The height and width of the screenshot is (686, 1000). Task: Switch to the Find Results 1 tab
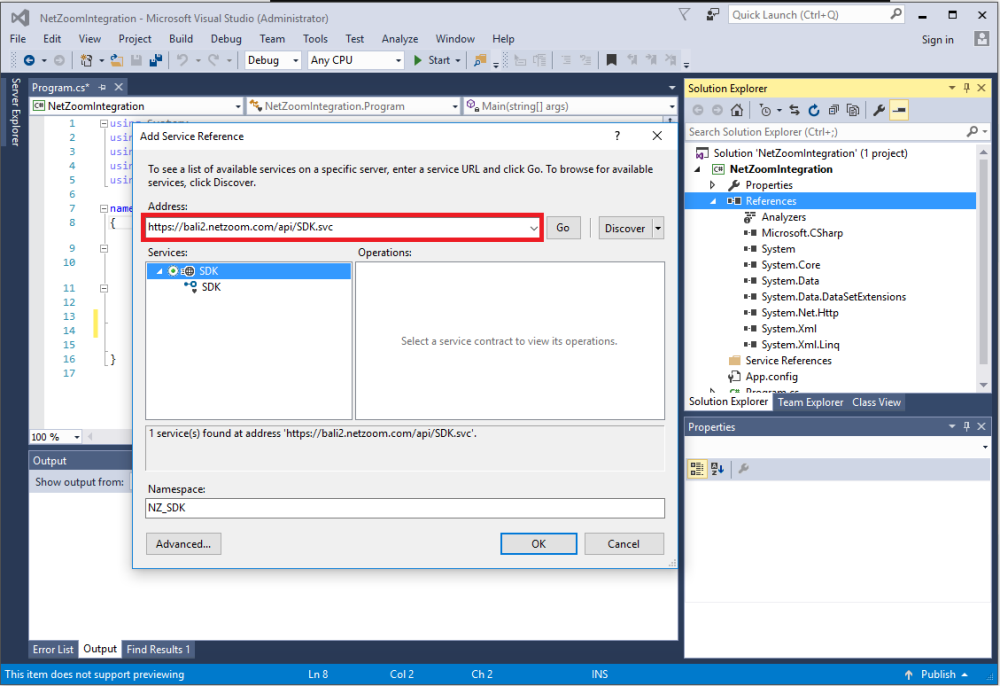(158, 649)
